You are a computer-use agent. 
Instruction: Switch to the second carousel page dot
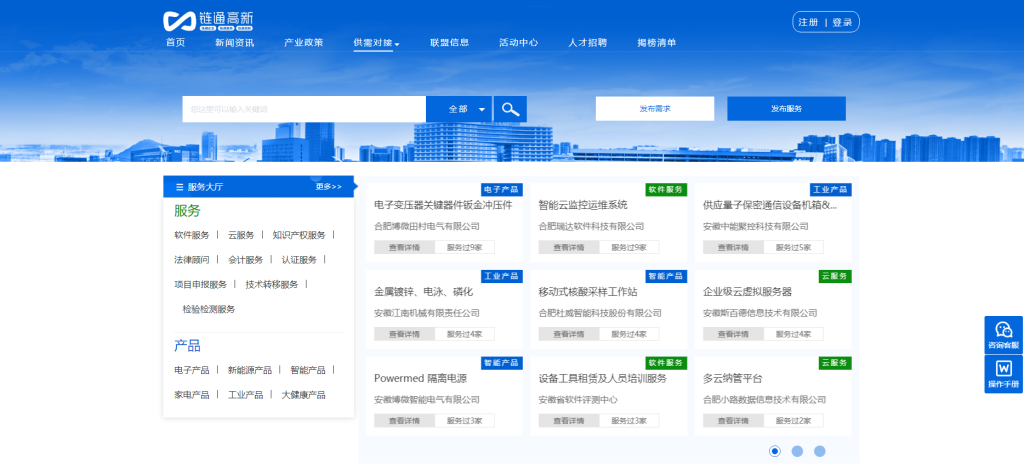[797, 451]
